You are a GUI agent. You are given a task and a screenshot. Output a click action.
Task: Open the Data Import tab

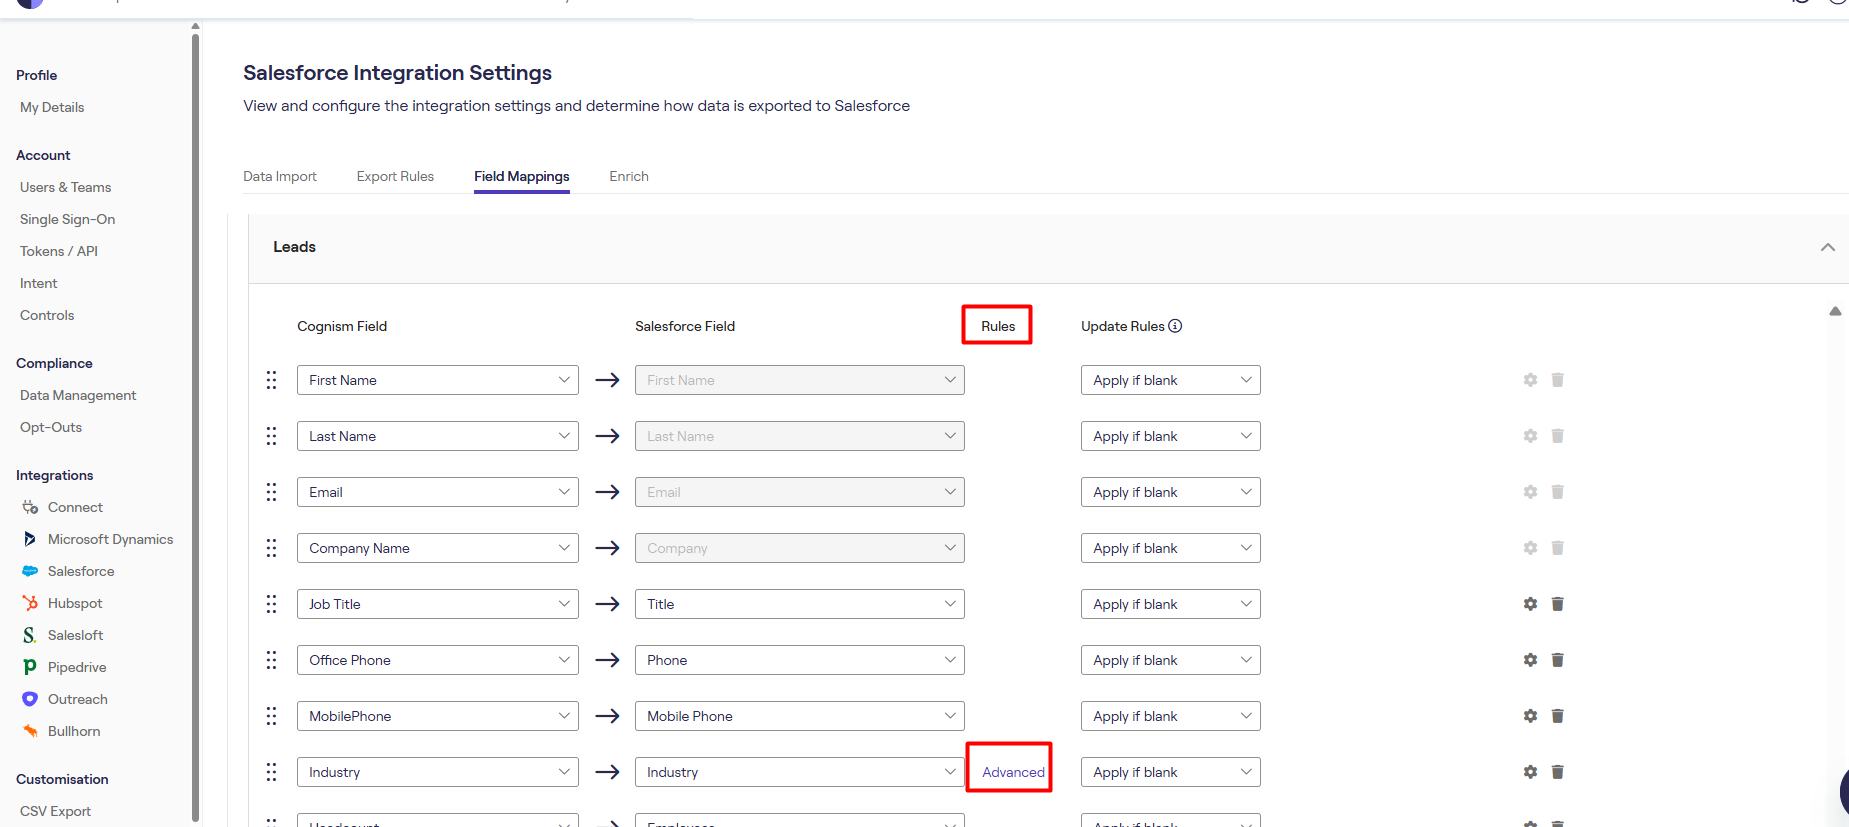coord(280,176)
